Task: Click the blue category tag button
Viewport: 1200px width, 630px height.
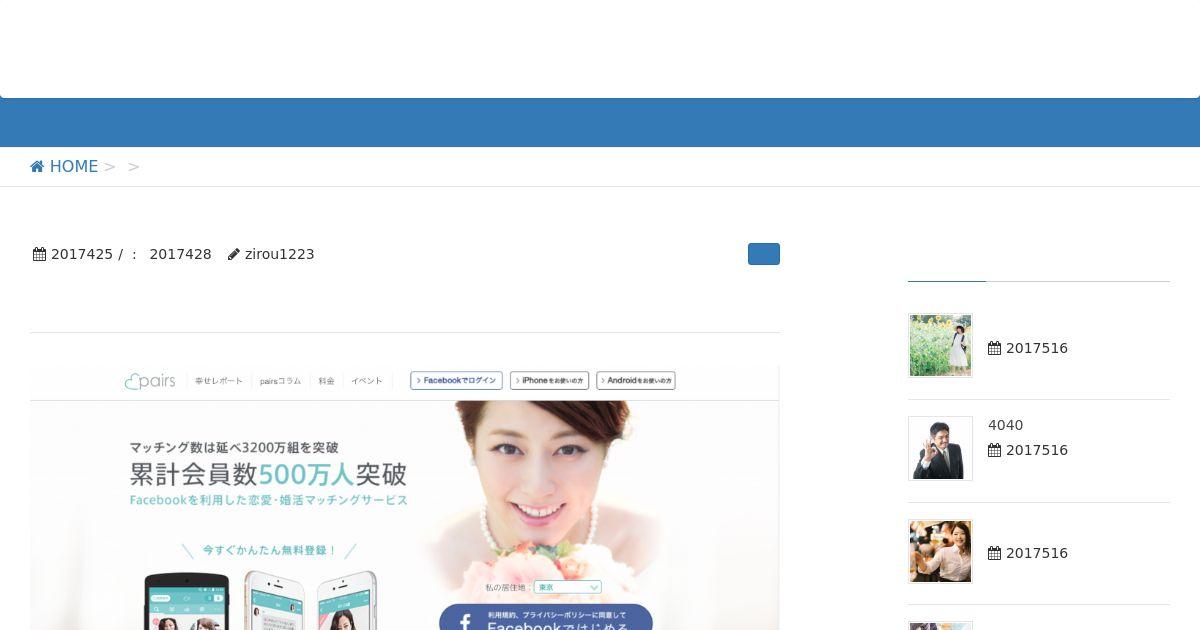Action: pyautogui.click(x=764, y=254)
